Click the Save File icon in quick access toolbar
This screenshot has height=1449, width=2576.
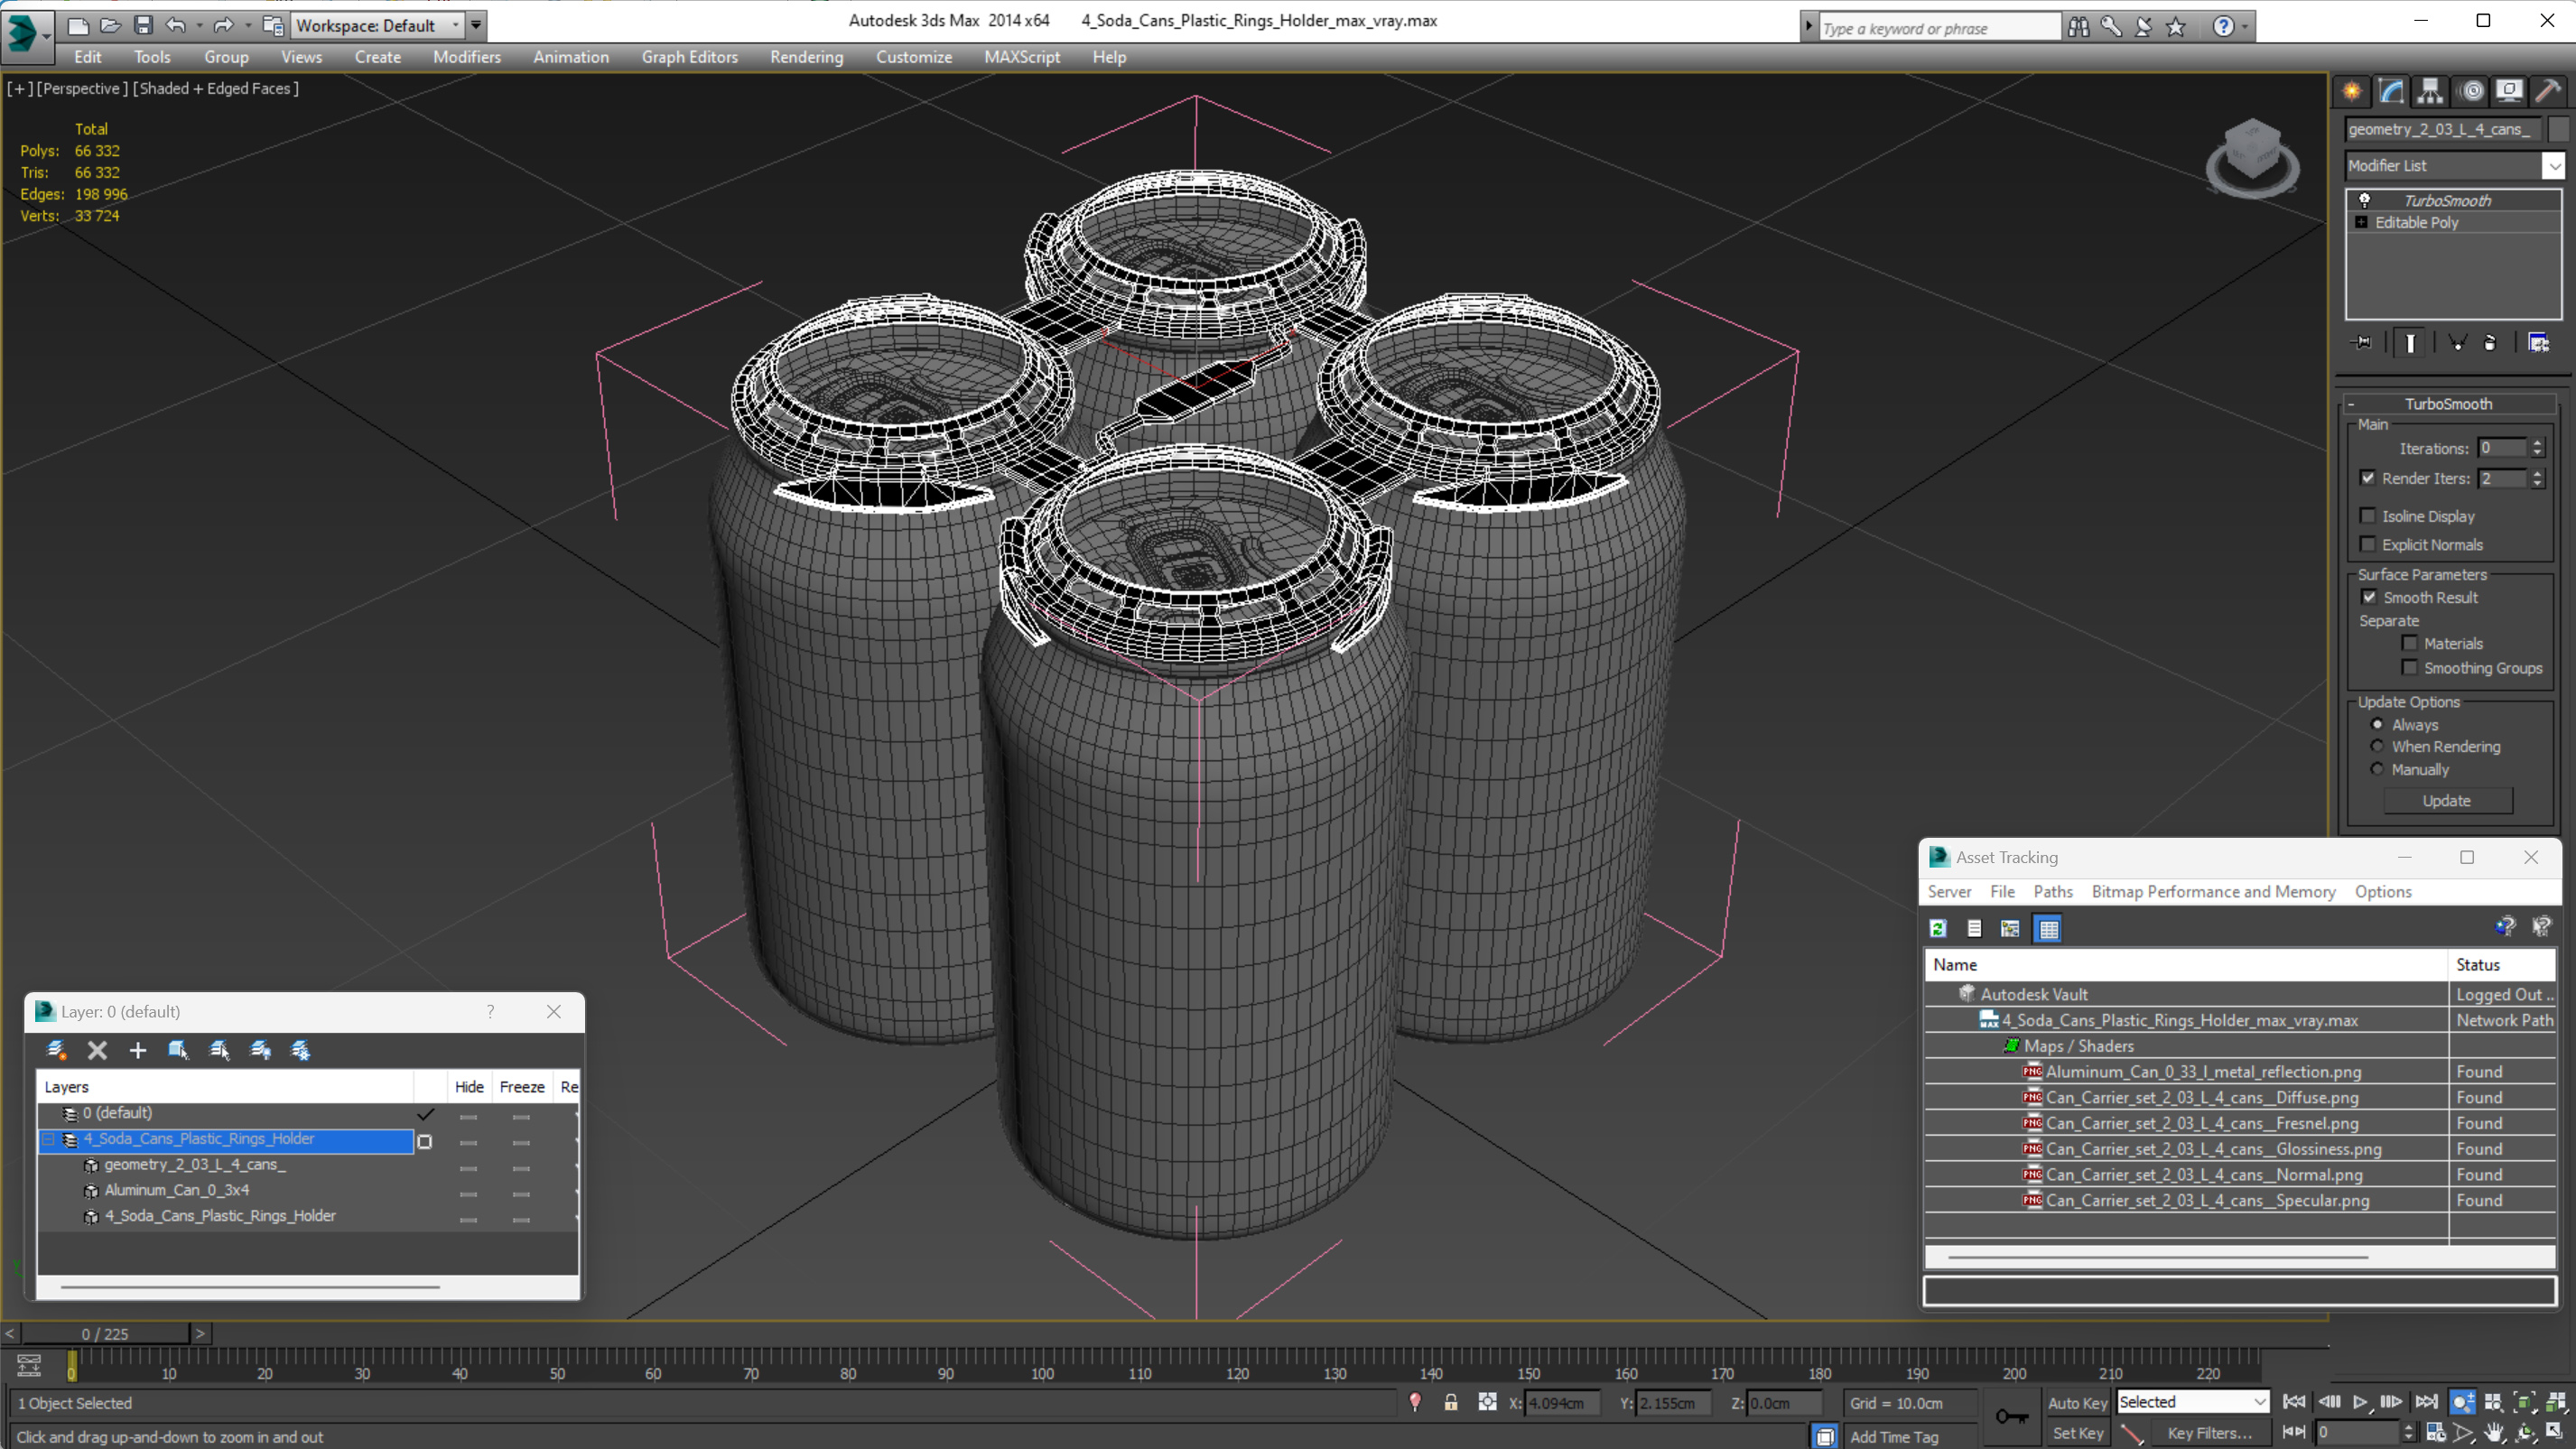point(143,25)
